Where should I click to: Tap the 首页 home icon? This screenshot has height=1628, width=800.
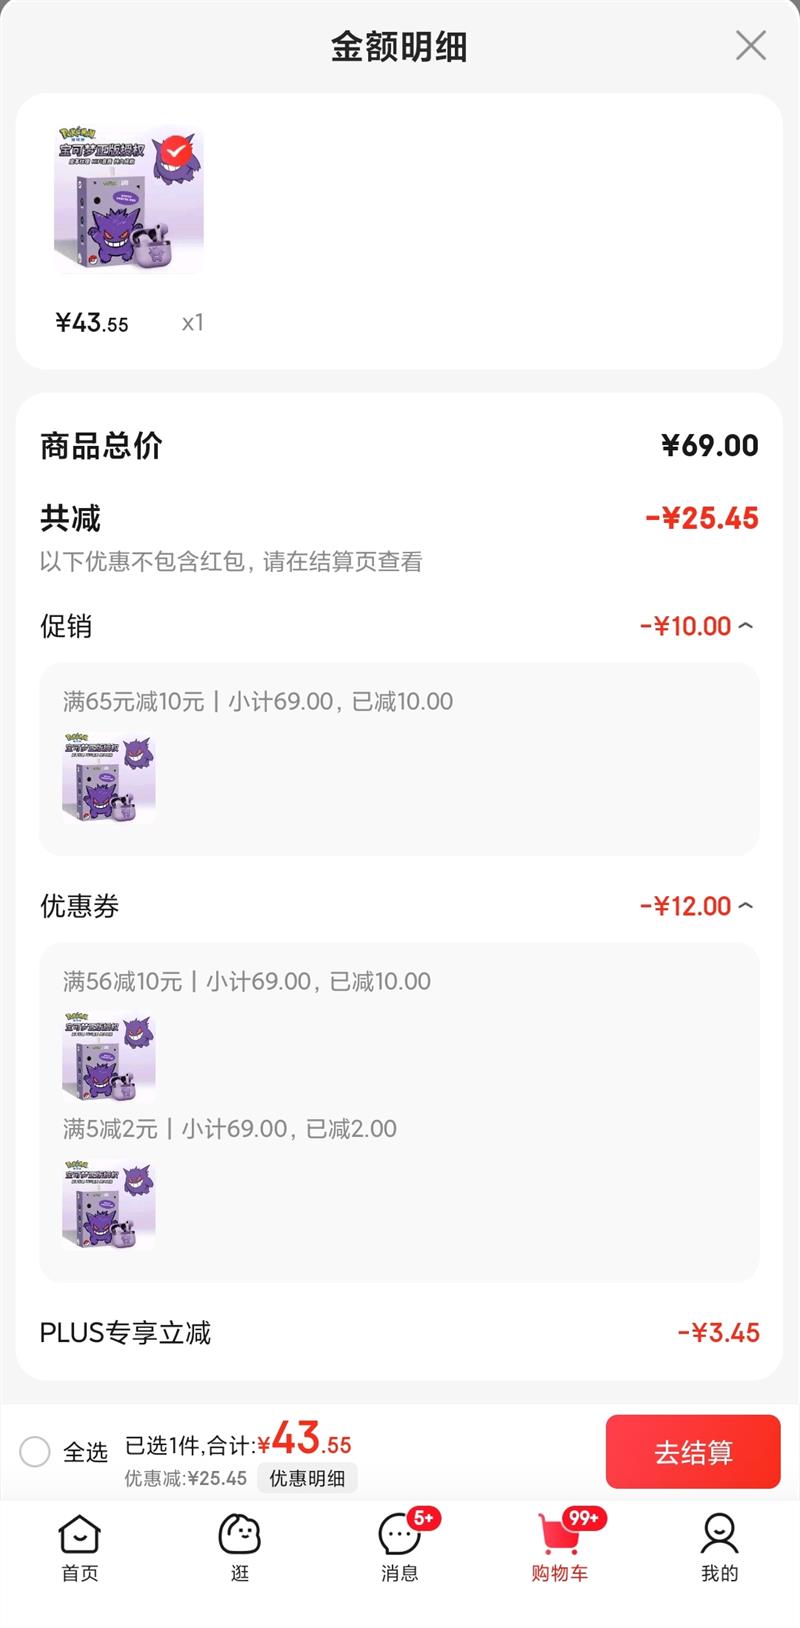tap(80, 1535)
